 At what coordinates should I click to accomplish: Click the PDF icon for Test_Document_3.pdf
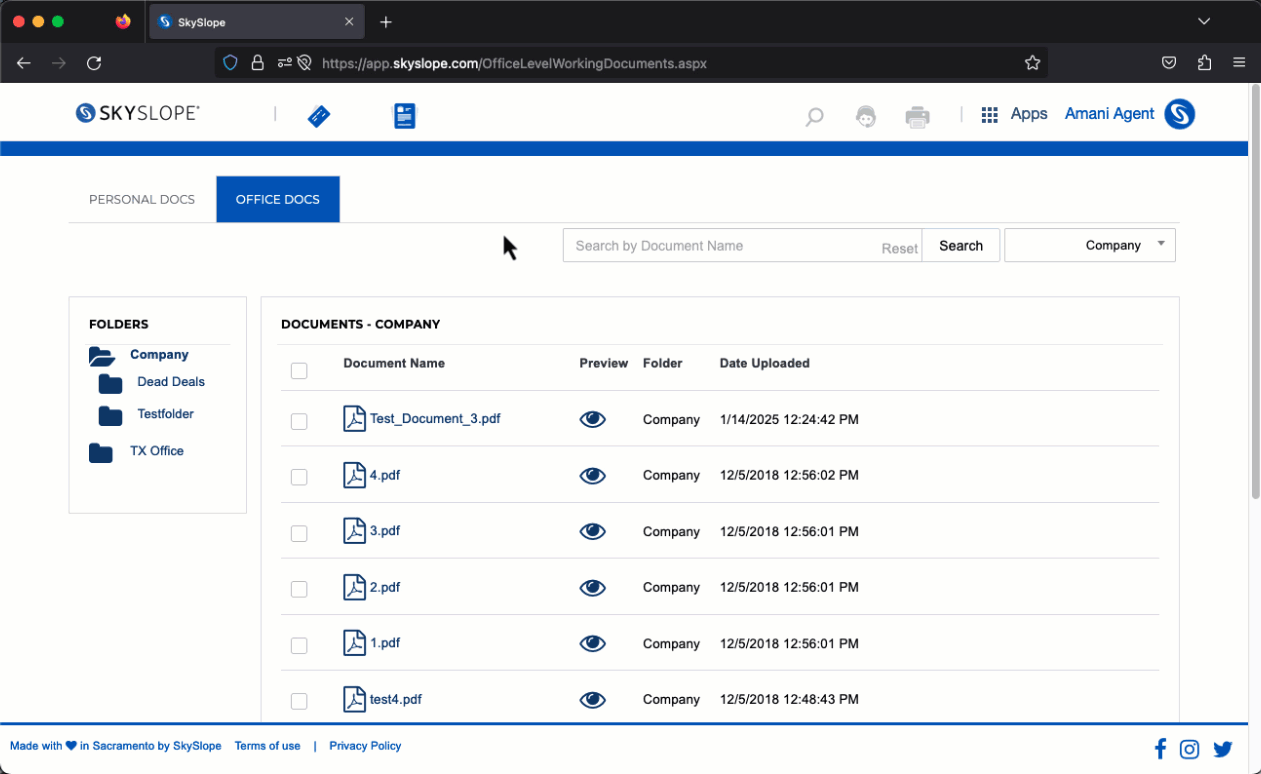coord(354,419)
